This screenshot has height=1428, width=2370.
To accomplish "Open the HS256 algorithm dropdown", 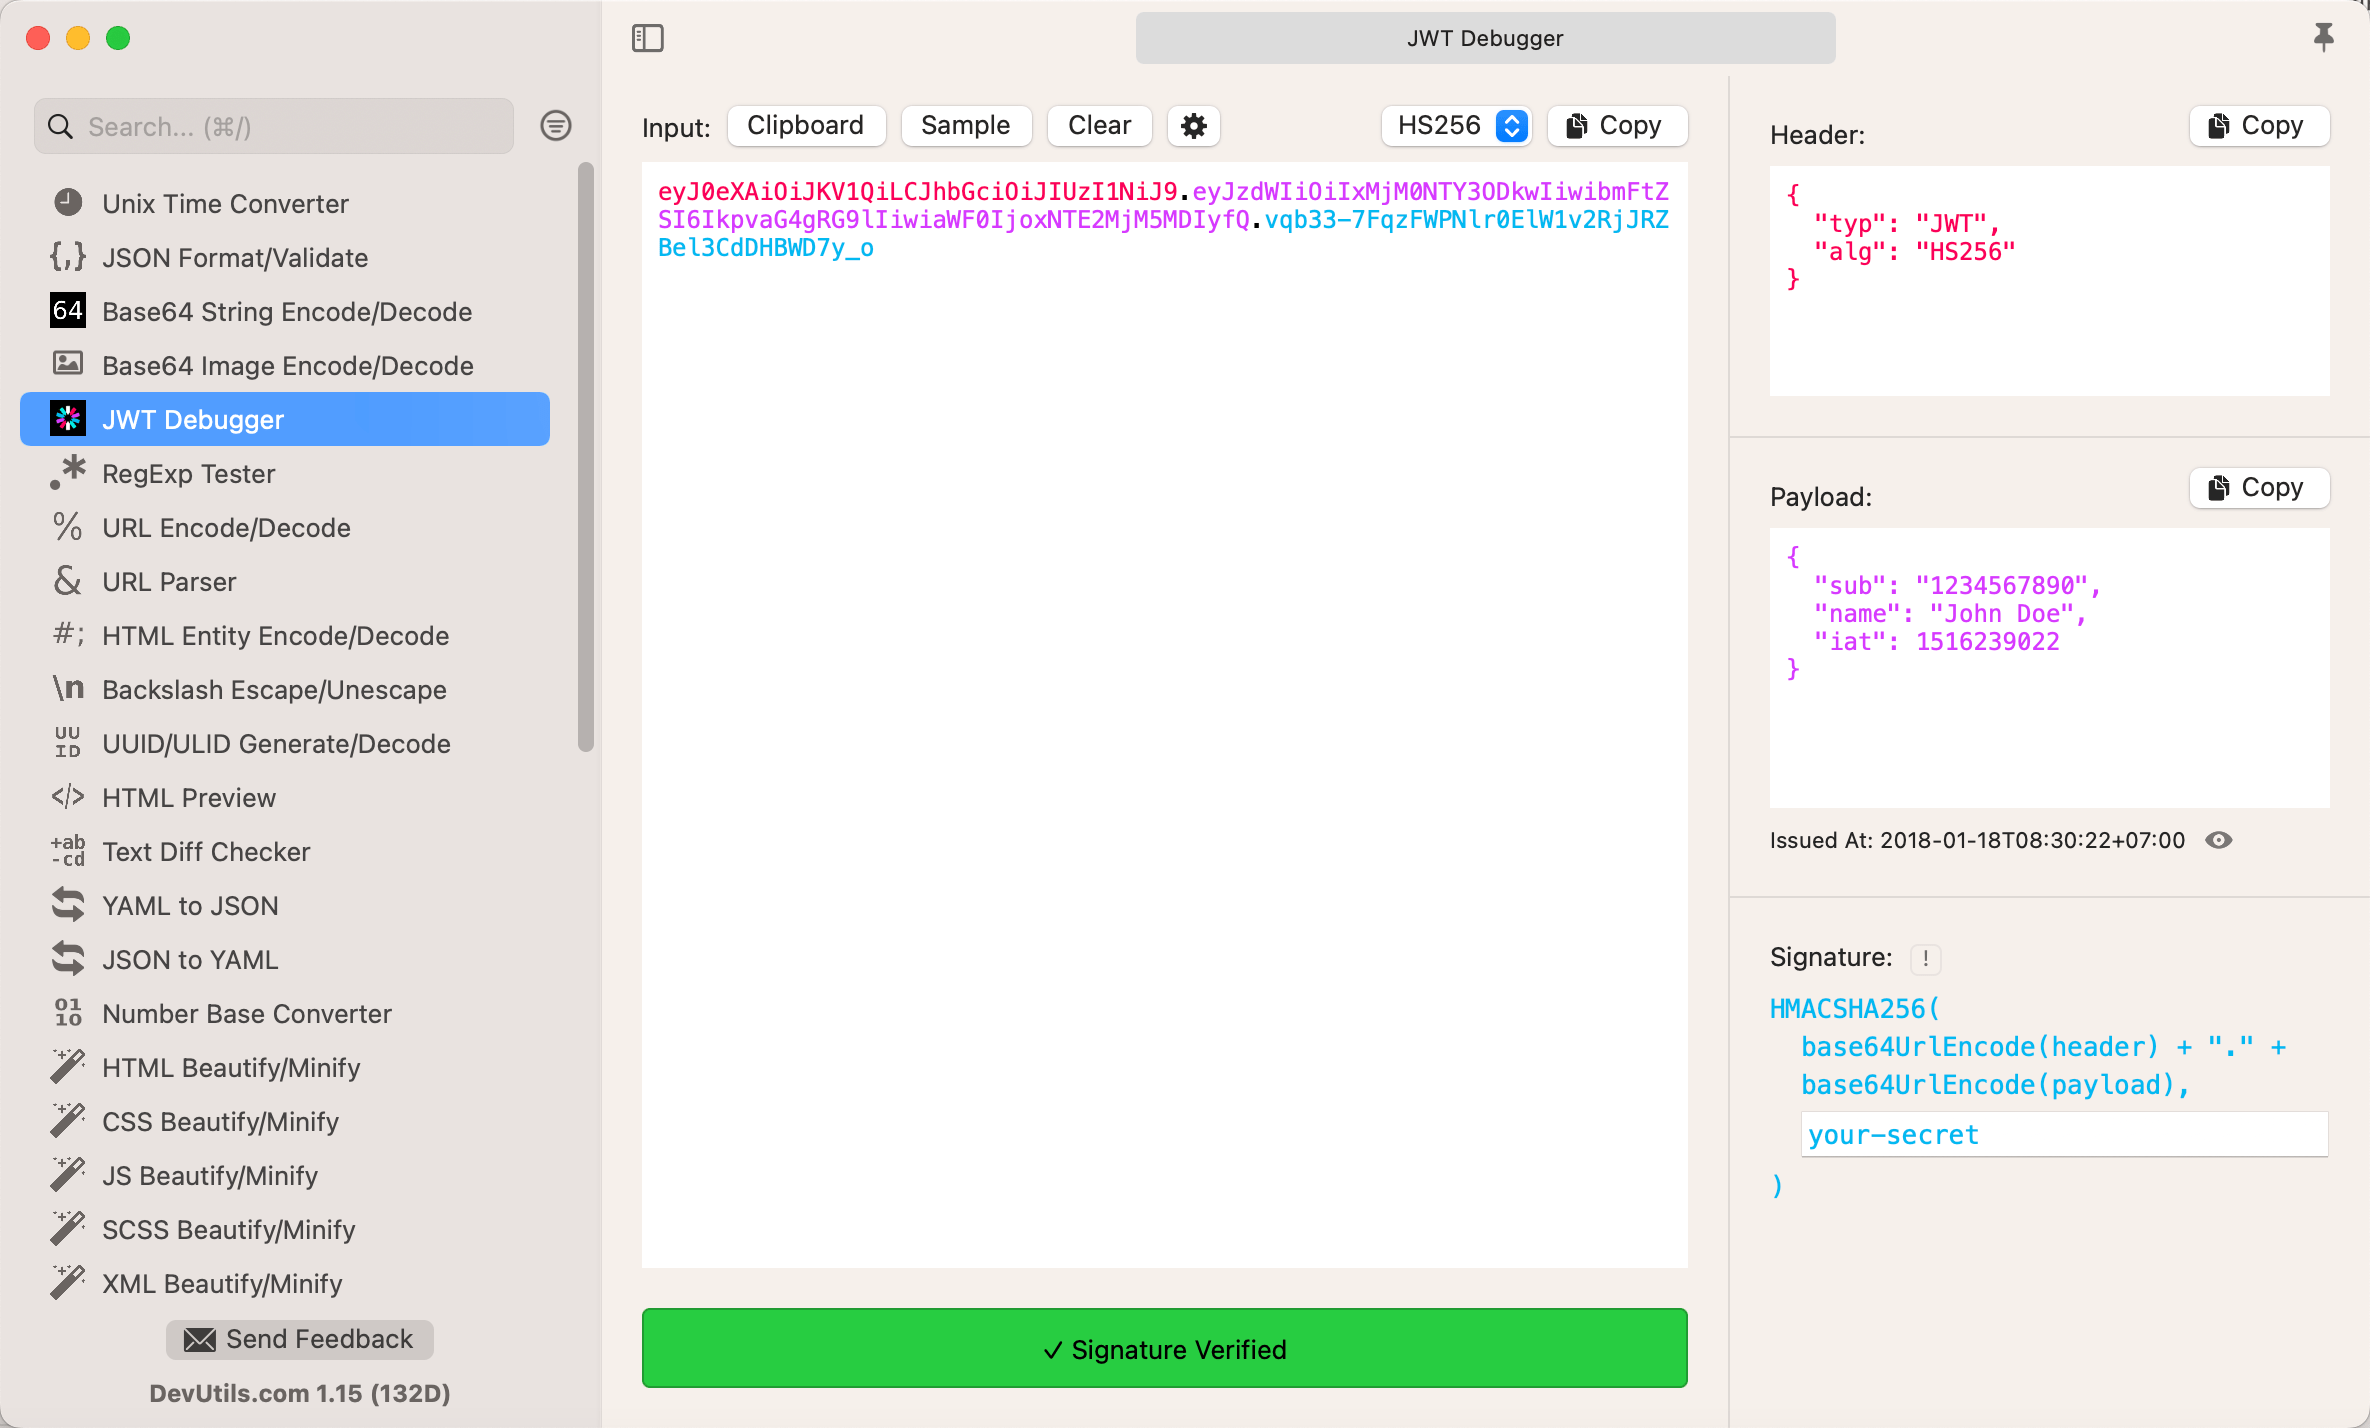I will tap(1457, 126).
